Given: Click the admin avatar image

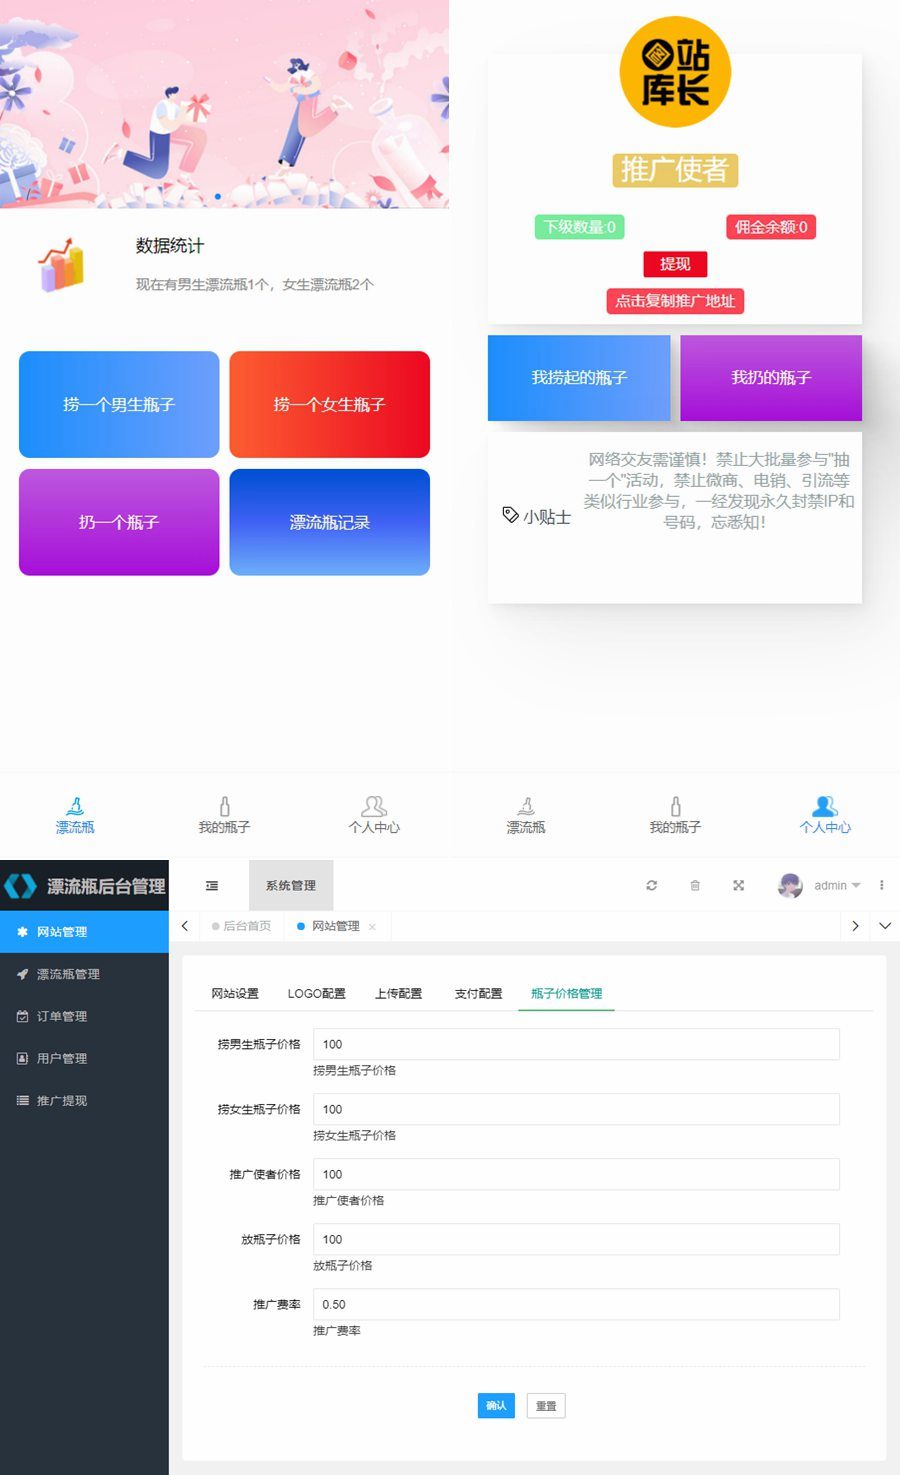Looking at the screenshot, I should pyautogui.click(x=790, y=885).
